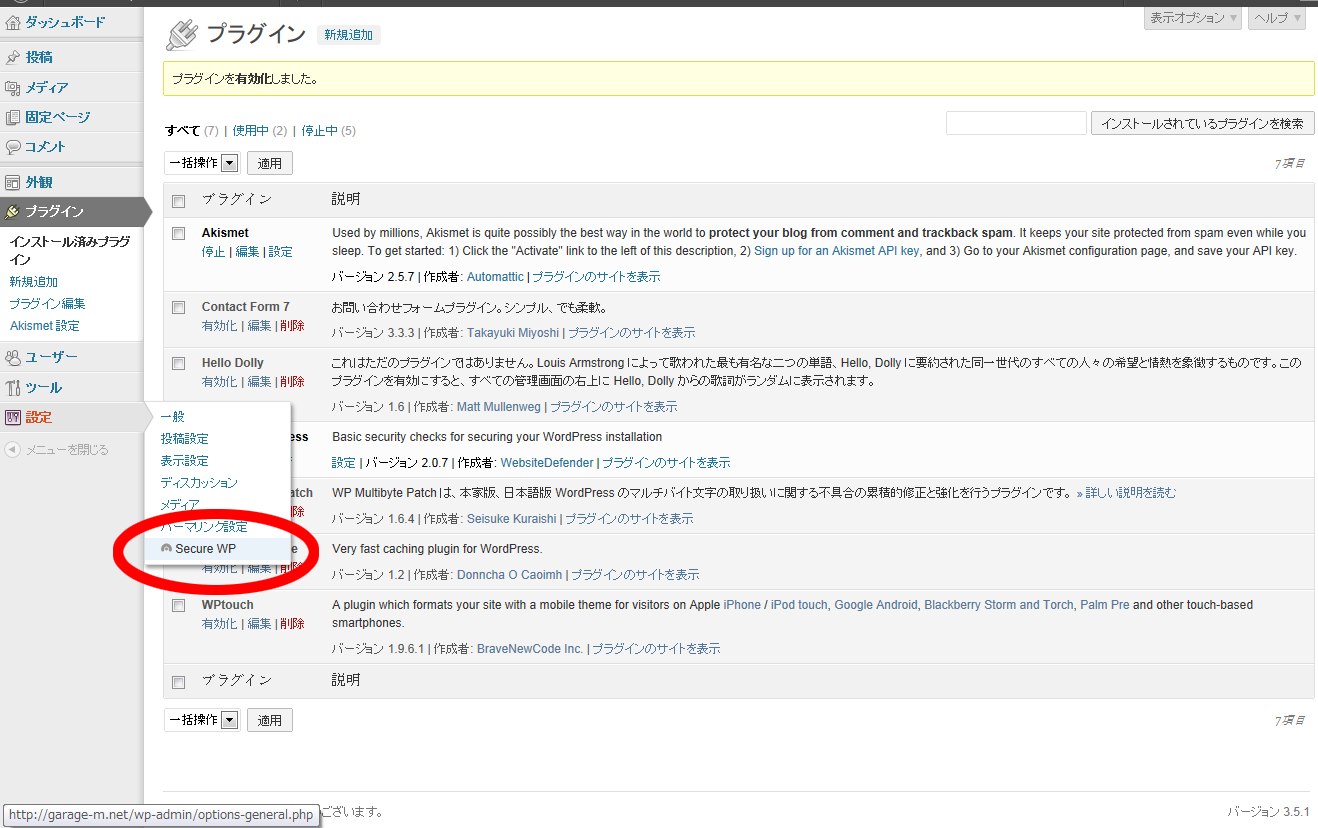The width and height of the screenshot is (1318, 828).
Task: Click 設定 in the Secure WordPress description row
Action: click(344, 463)
